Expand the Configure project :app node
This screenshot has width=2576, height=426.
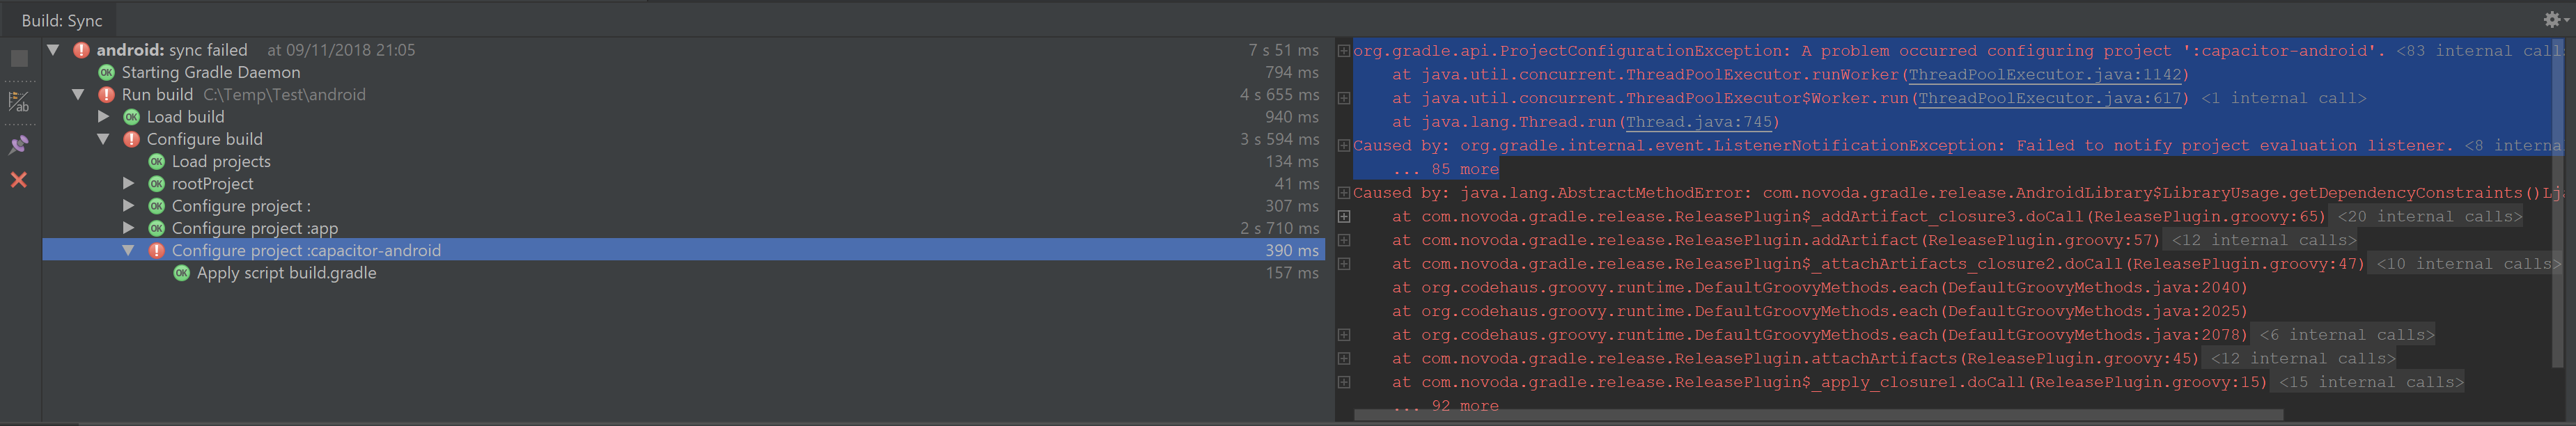(x=129, y=228)
